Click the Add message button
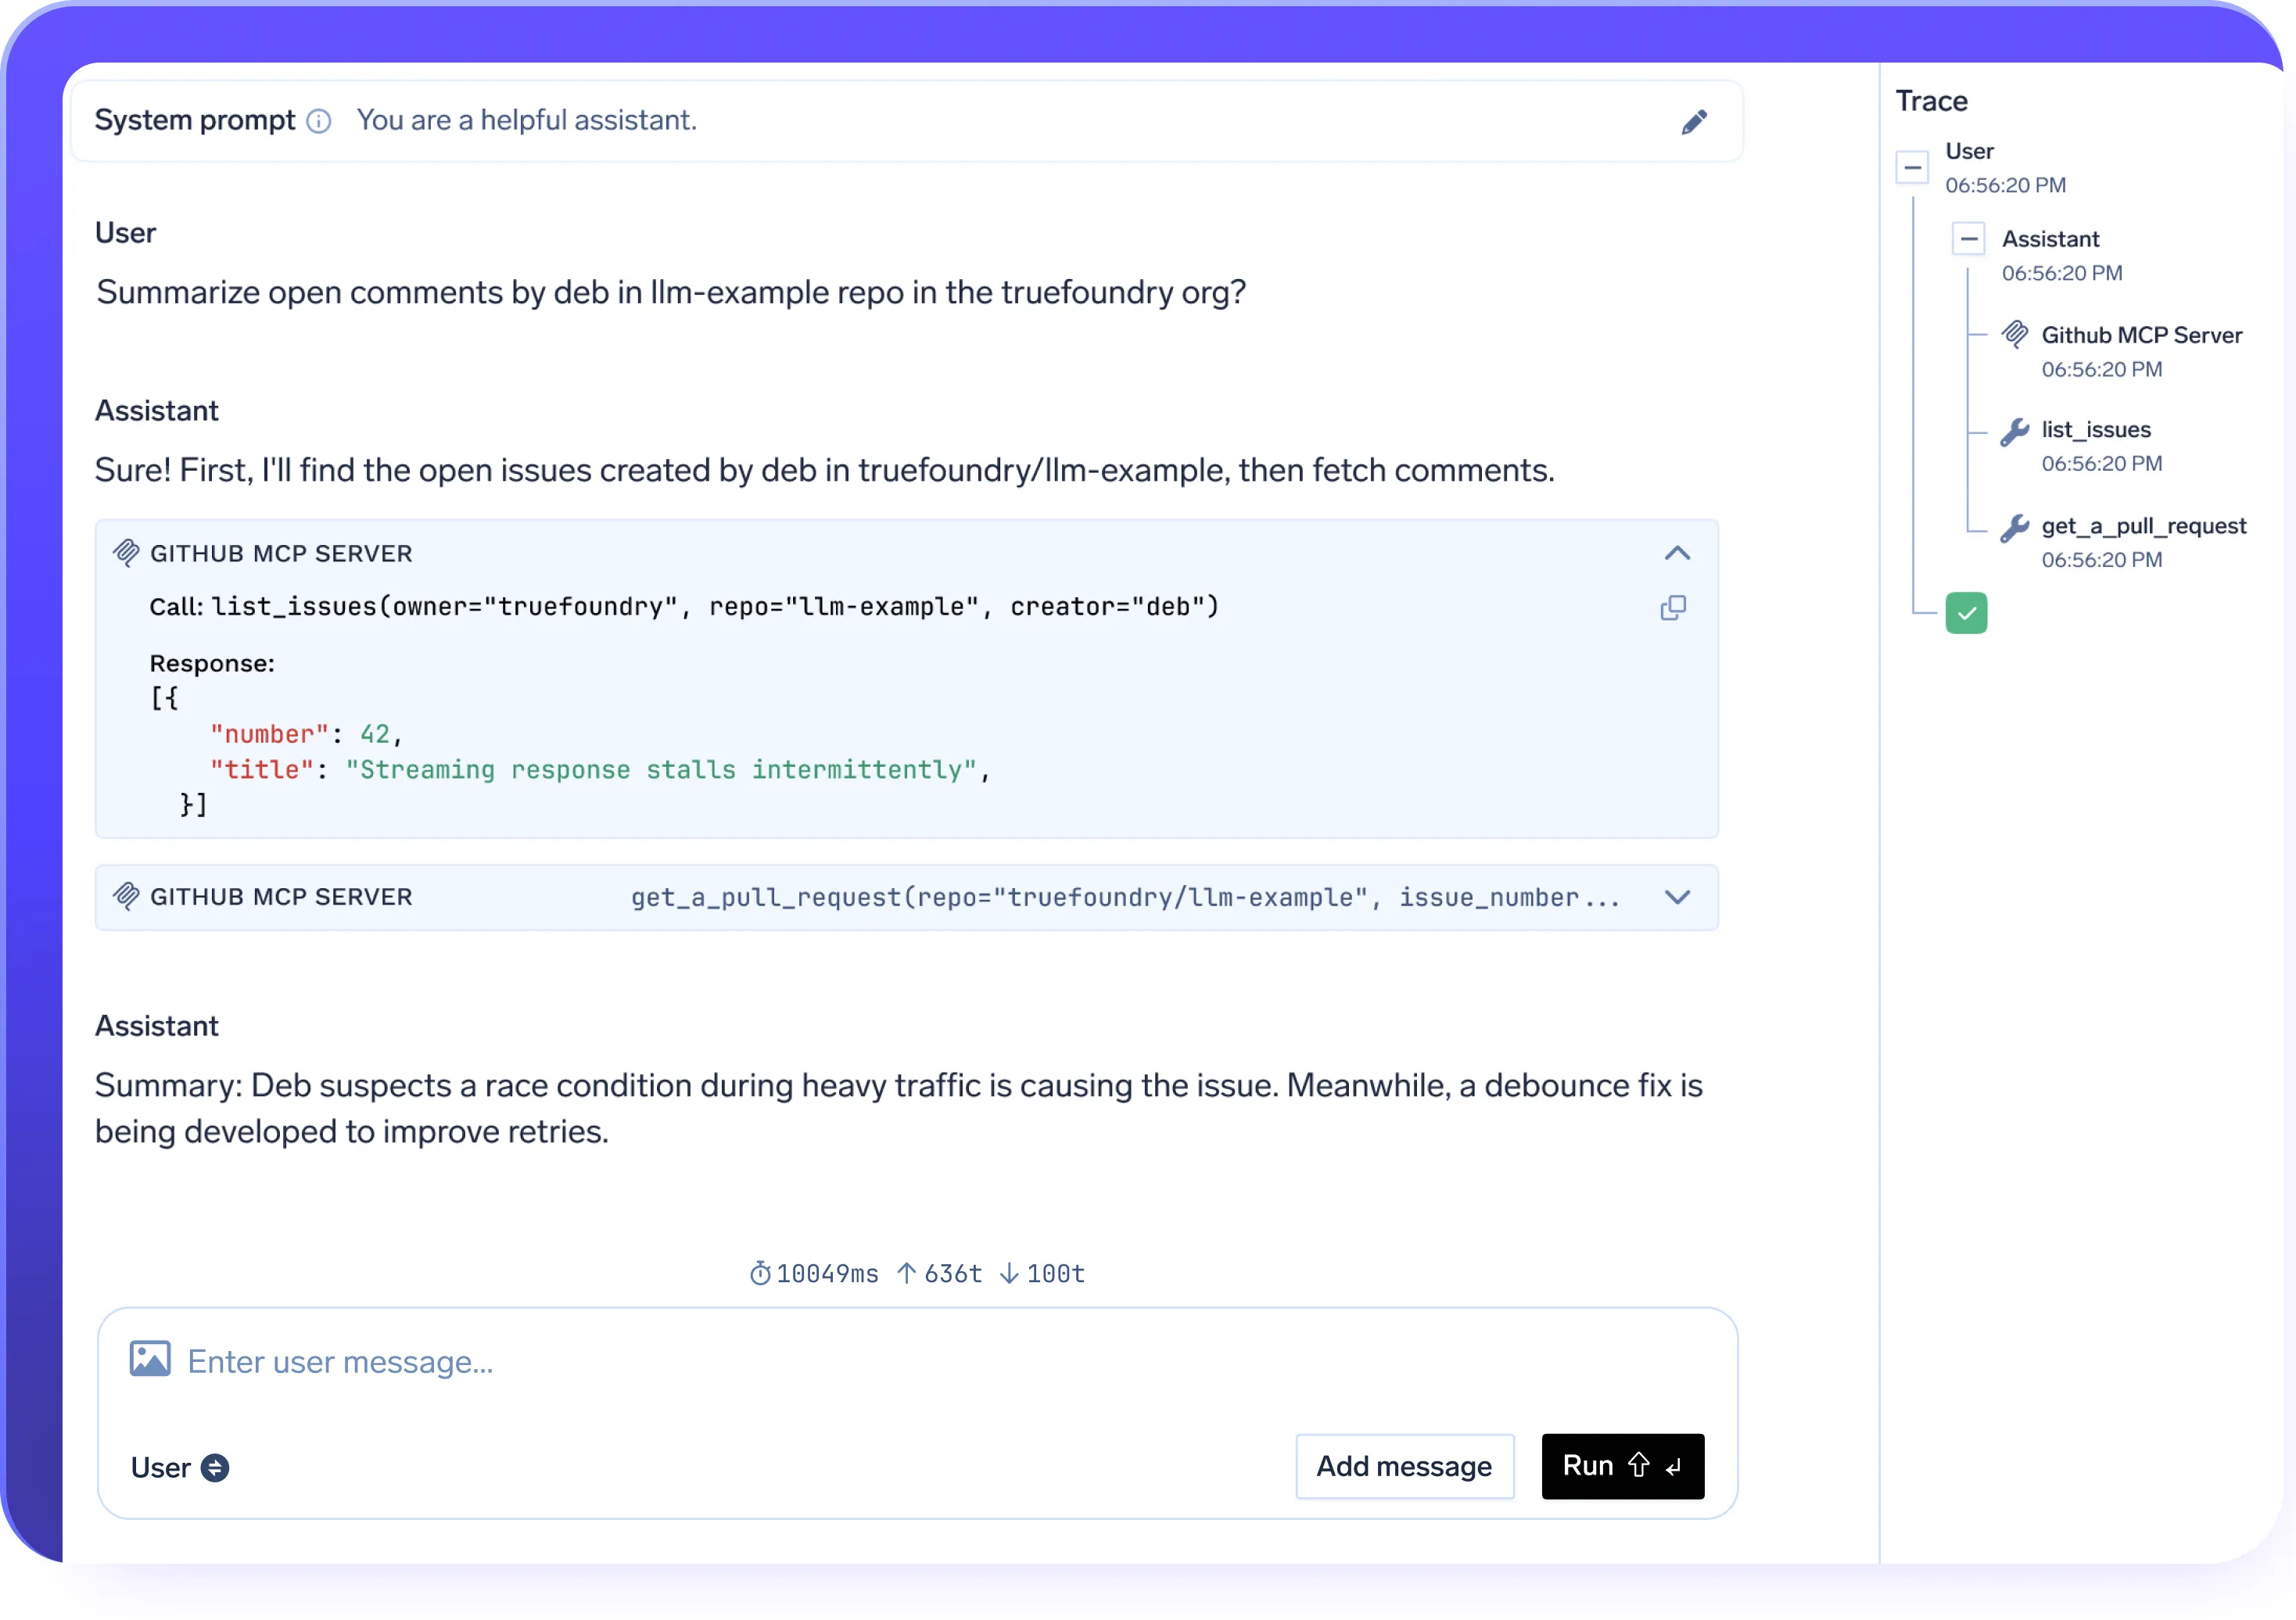The image size is (2296, 1620). tap(1404, 1466)
